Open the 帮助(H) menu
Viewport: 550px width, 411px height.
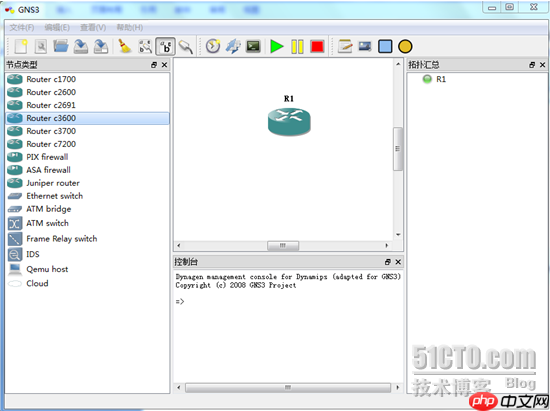[x=129, y=27]
